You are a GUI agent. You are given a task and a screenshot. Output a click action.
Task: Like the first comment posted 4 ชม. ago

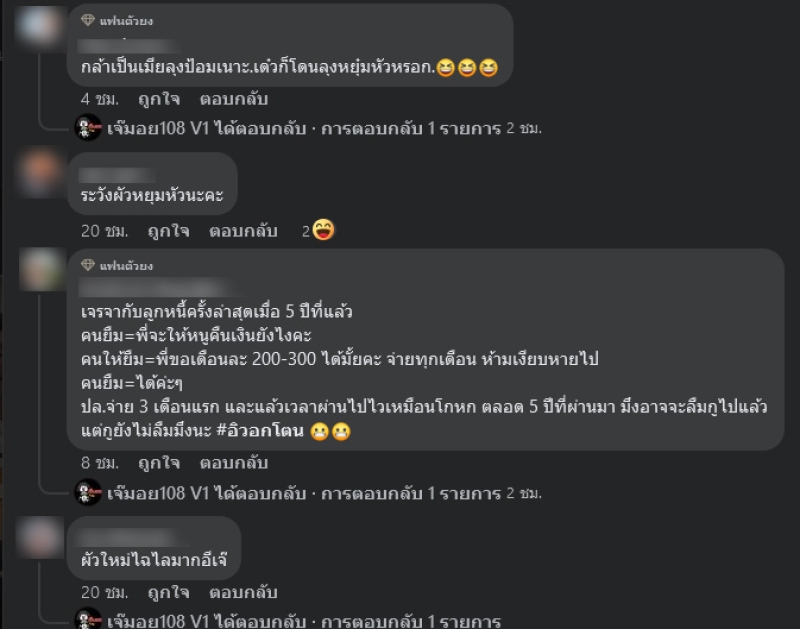click(x=159, y=99)
